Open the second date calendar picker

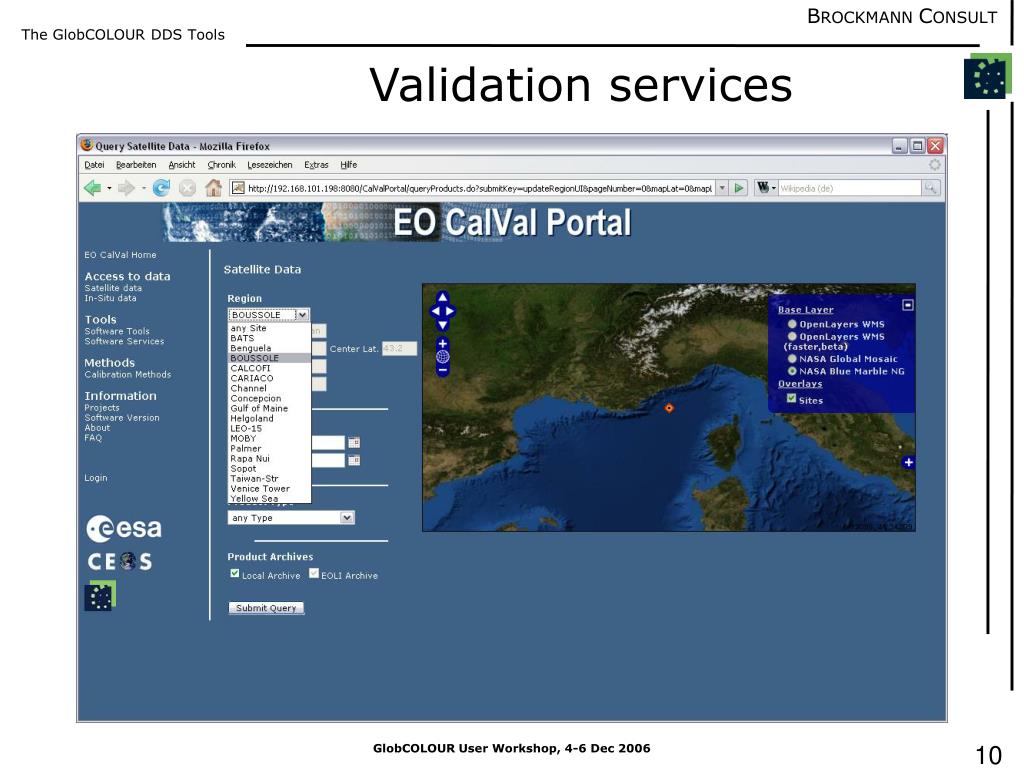pyautogui.click(x=354, y=460)
